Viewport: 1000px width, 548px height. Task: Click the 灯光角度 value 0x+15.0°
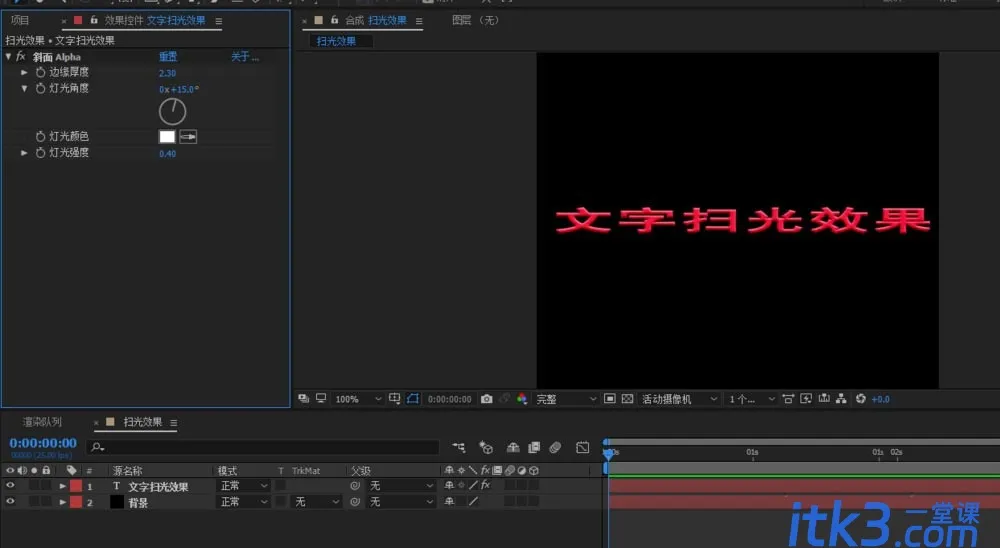coord(179,89)
